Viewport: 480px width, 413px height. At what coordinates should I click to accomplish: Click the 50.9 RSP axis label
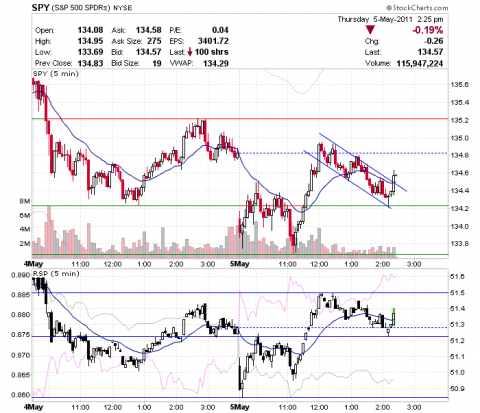[x=458, y=389]
